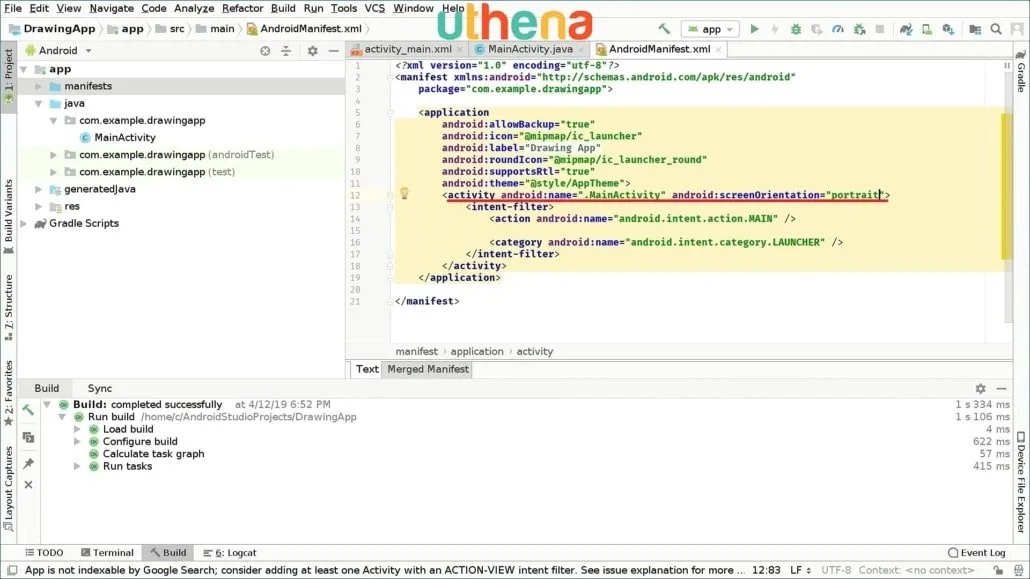Click the toggle view icon in Build panel
The width and height of the screenshot is (1030, 579).
[x=28, y=437]
